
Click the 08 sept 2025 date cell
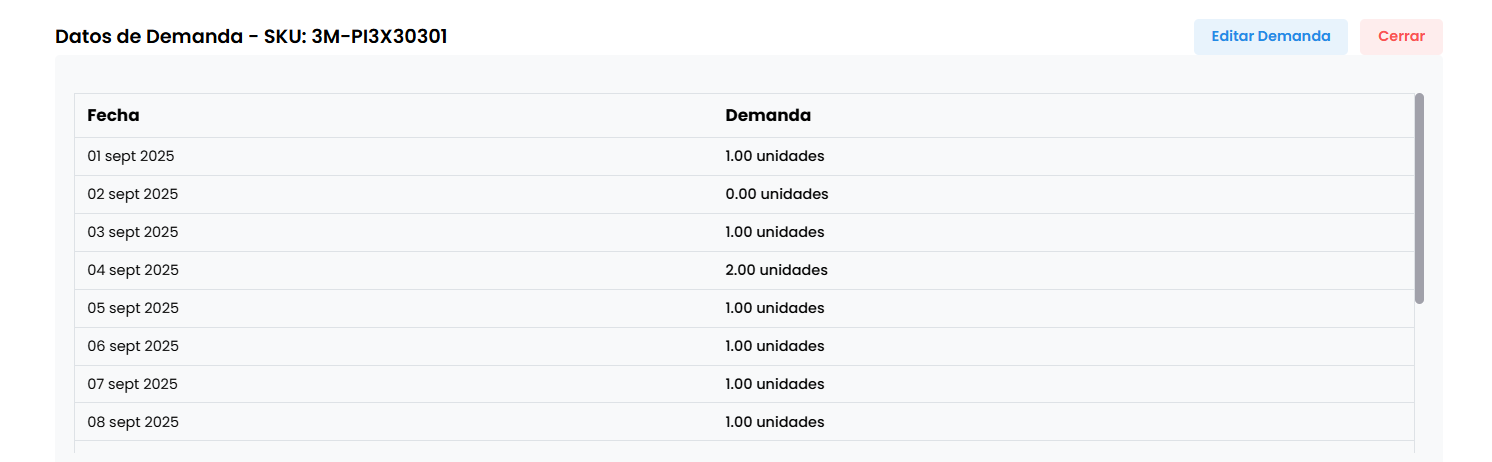pyautogui.click(x=133, y=423)
